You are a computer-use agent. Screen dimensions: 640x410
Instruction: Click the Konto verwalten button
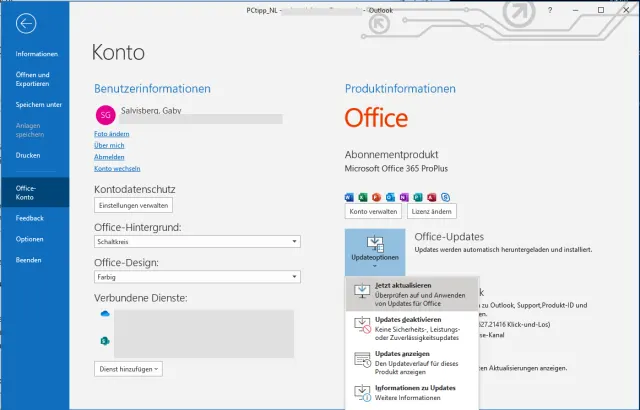[373, 211]
